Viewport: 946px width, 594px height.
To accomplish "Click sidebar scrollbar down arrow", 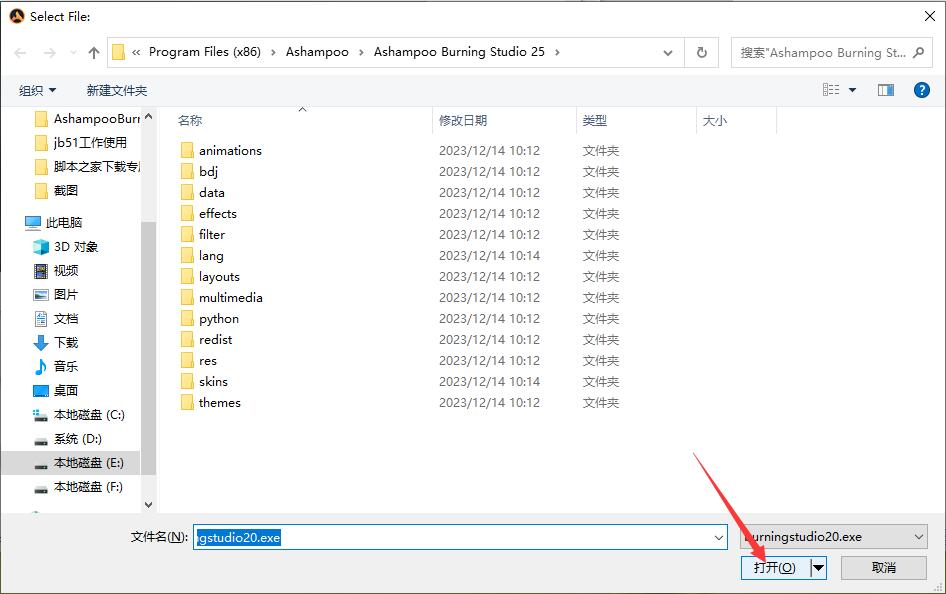I will (148, 505).
